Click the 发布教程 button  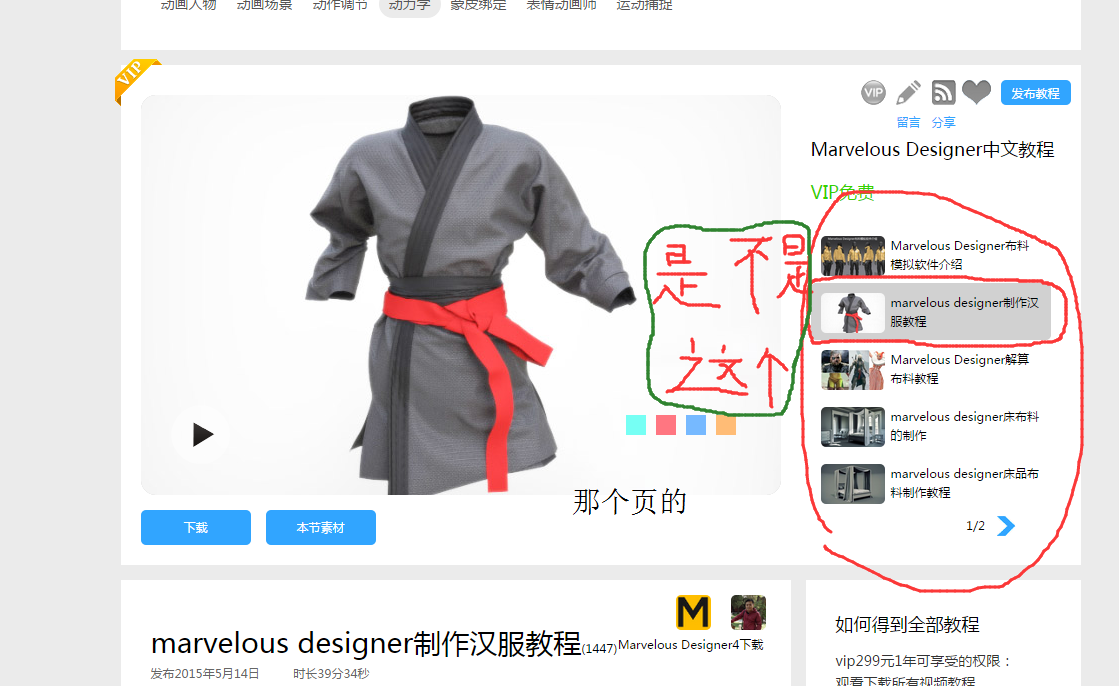click(x=1036, y=93)
